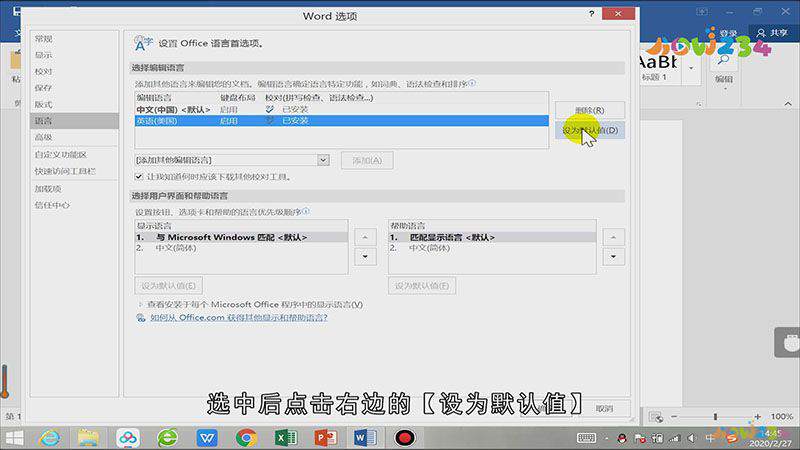Image resolution: width=800 pixels, height=450 pixels.
Task: Toggle the 让我知道何时应该下载其他校对工具 checkbox
Action: coord(139,177)
